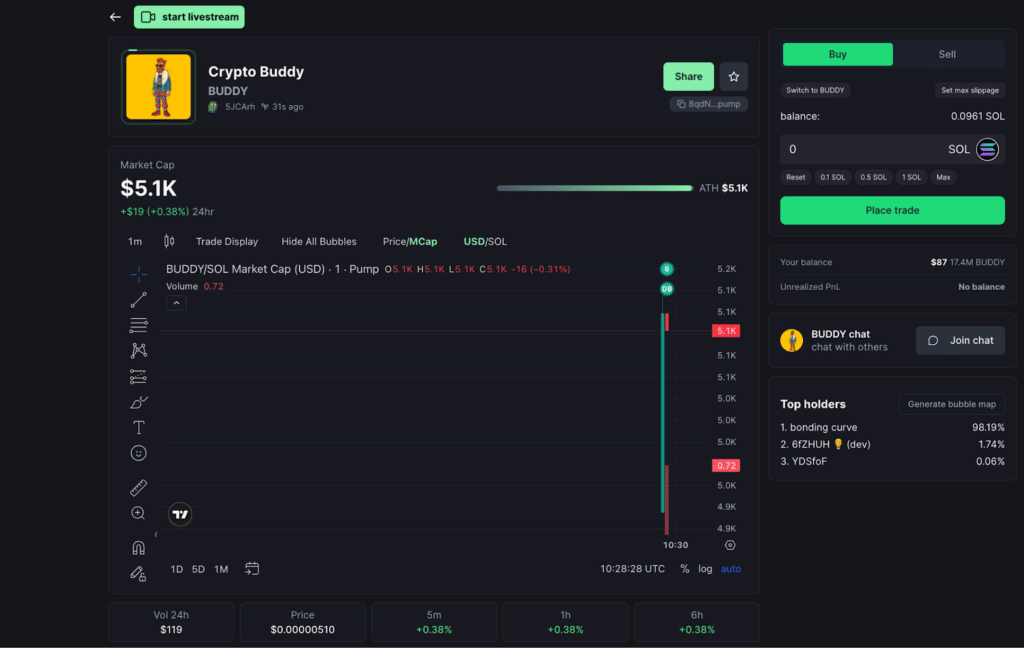Click the left chevron to collapse the drawing toolbar
The width and height of the screenshot is (1024, 648).
pyautogui.click(x=155, y=534)
